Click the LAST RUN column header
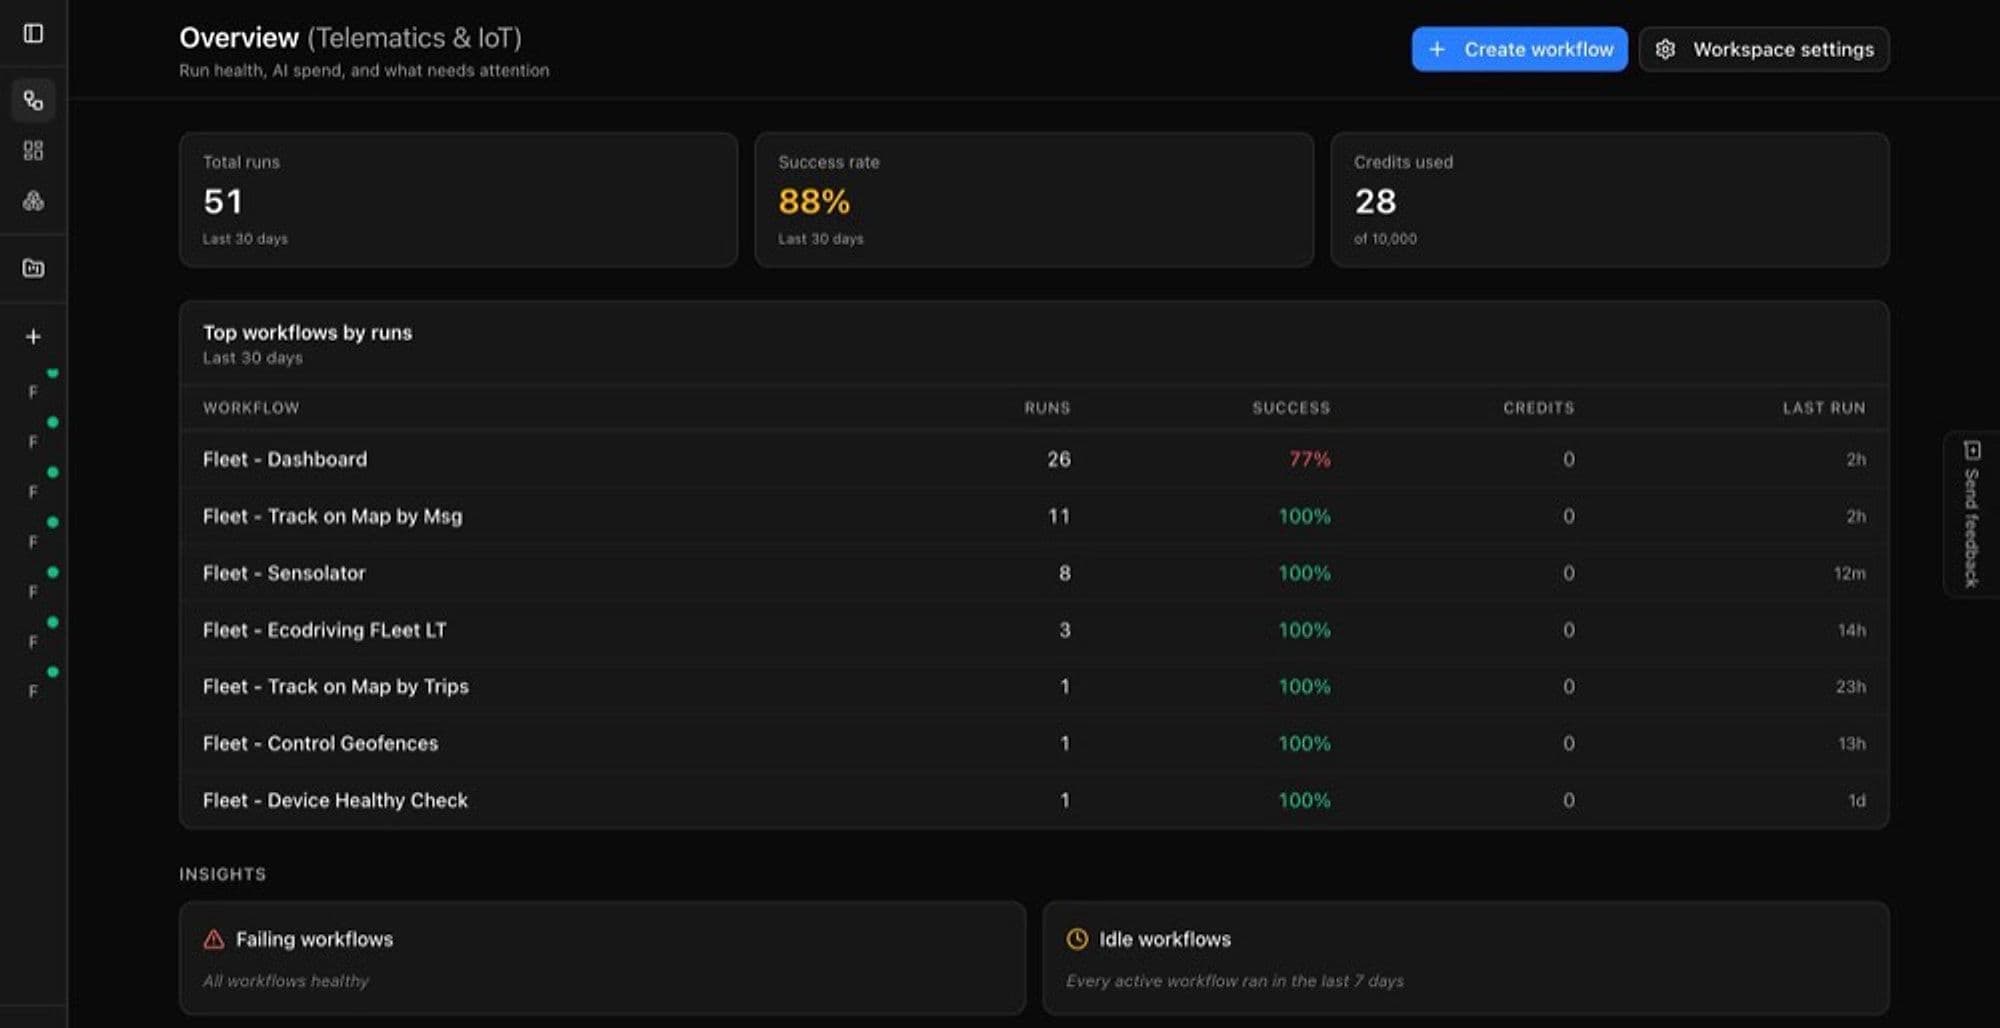Viewport: 2000px width, 1028px height. 1823,408
